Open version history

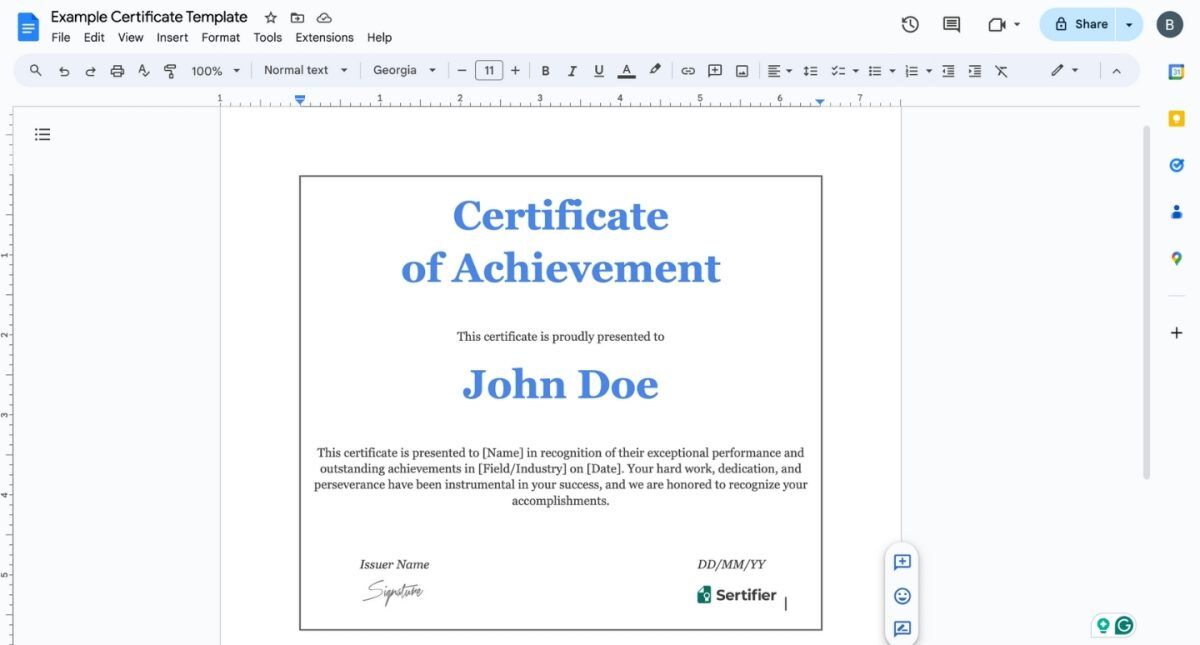pyautogui.click(x=909, y=24)
